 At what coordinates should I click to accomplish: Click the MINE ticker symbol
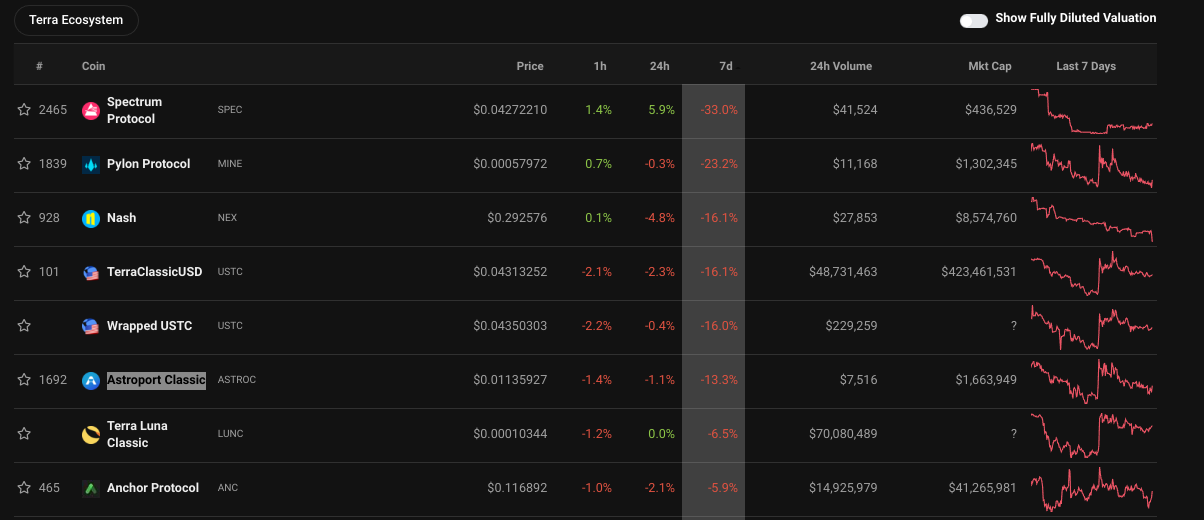pos(230,164)
